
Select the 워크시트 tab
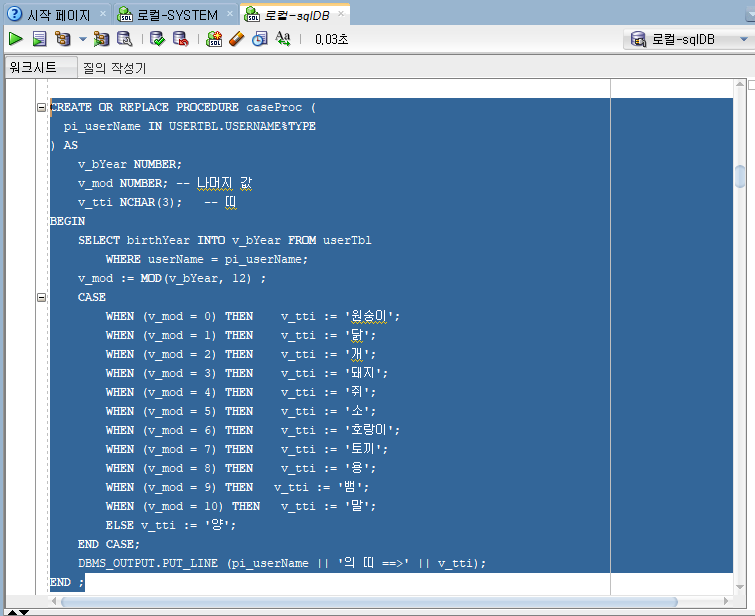[x=41, y=67]
